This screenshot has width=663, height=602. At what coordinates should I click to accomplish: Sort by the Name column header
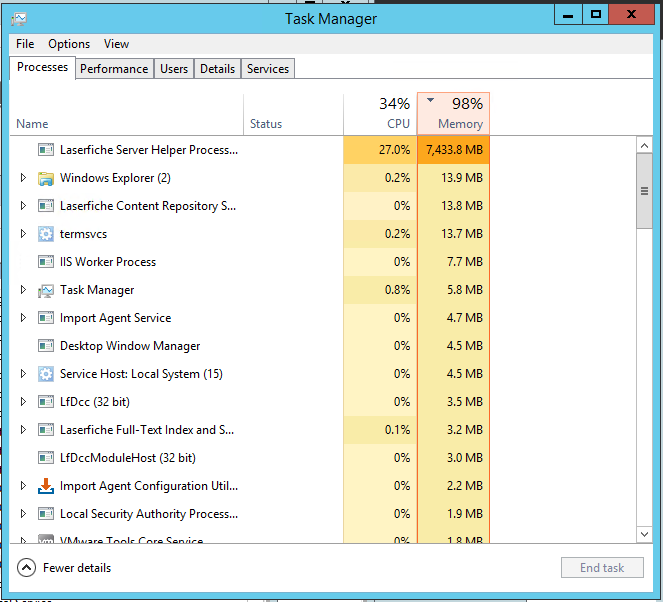(x=126, y=114)
